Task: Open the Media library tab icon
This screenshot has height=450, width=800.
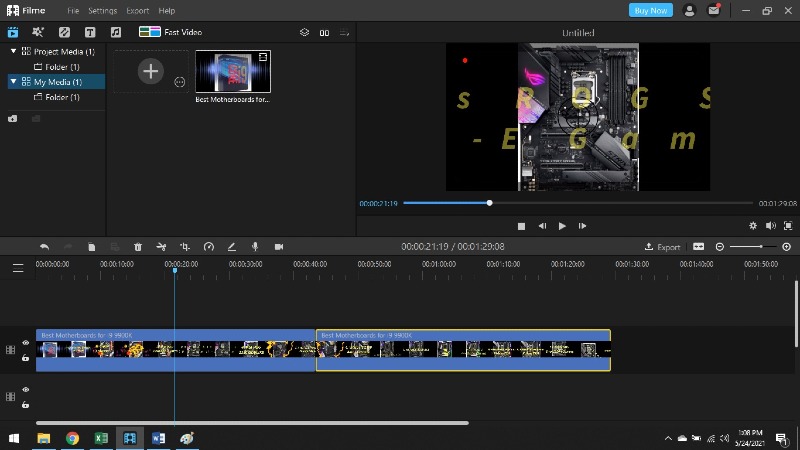Action: 13,32
